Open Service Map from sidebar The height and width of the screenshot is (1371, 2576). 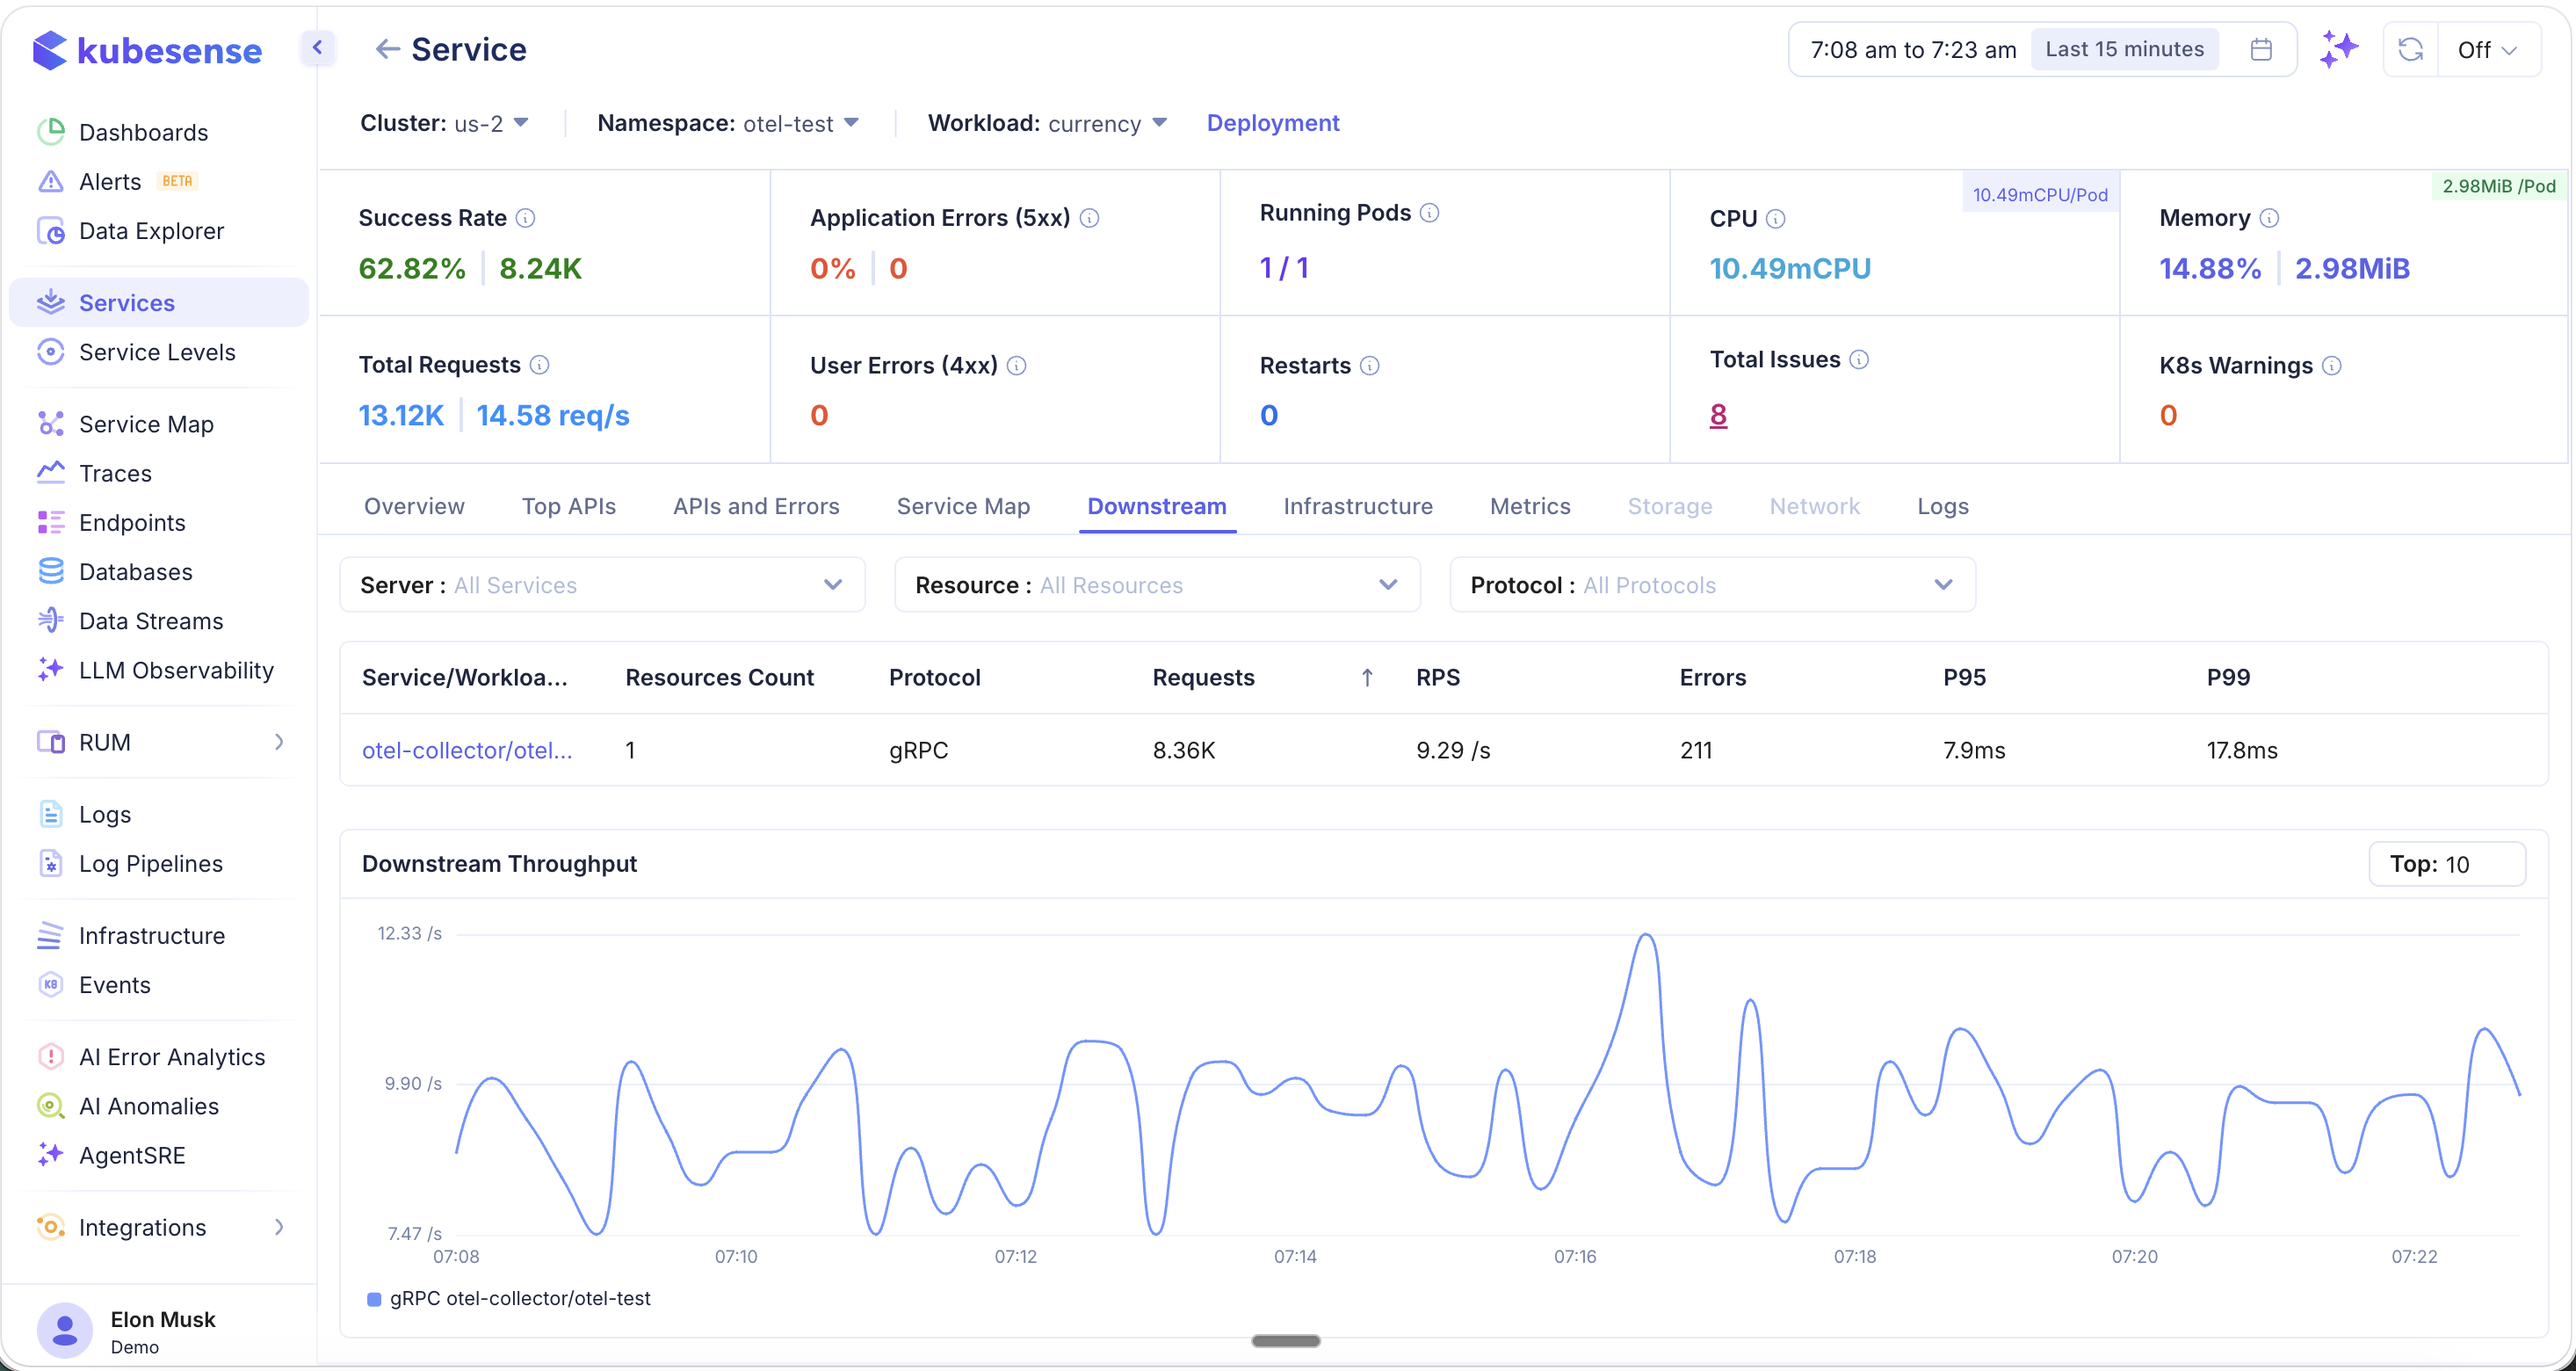pyautogui.click(x=146, y=424)
